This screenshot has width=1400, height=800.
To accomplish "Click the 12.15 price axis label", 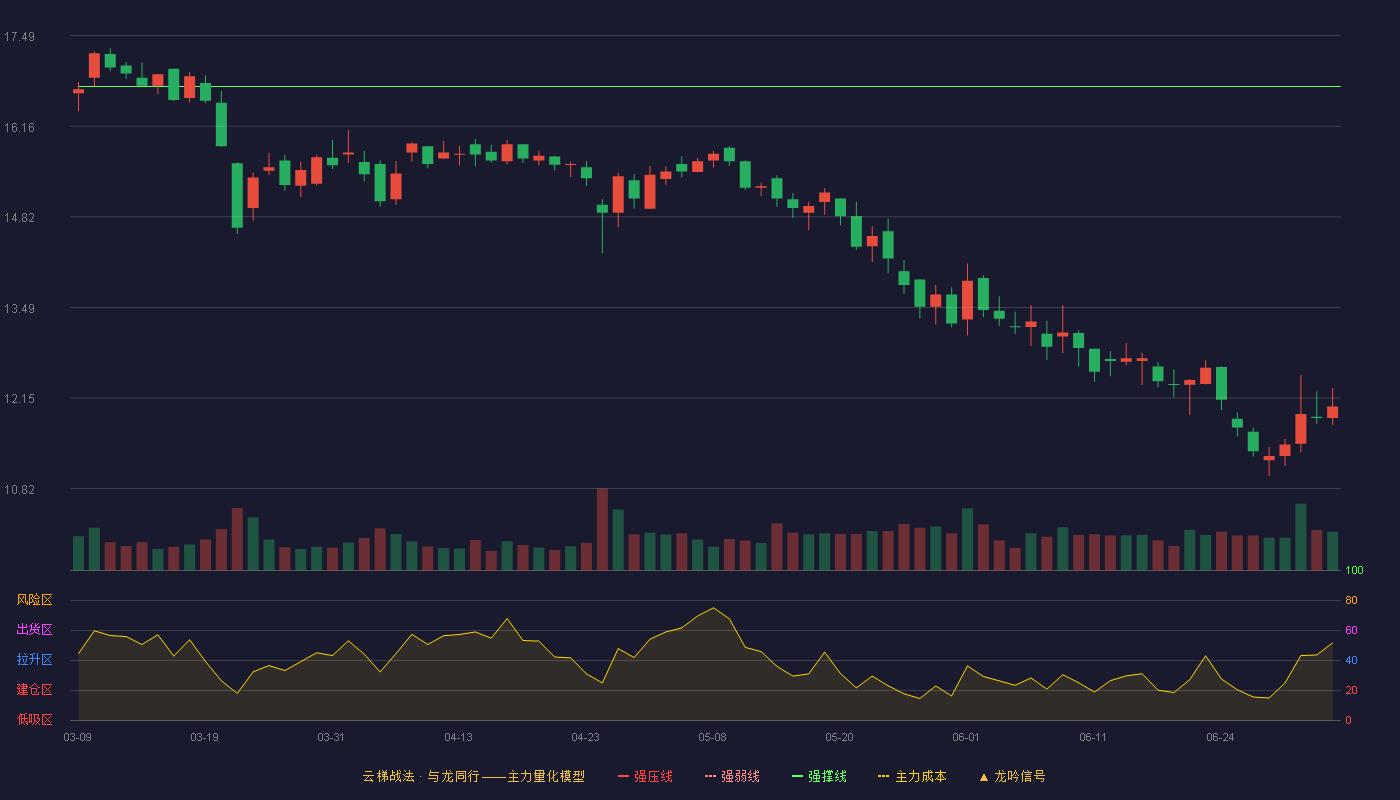I will 19,399.
